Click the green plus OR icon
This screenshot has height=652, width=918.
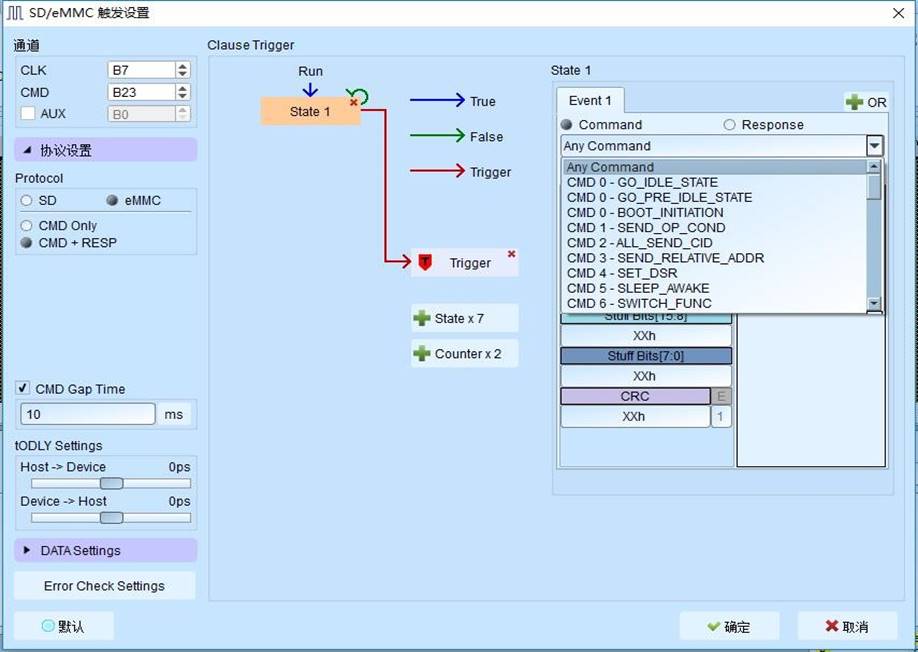click(x=855, y=102)
